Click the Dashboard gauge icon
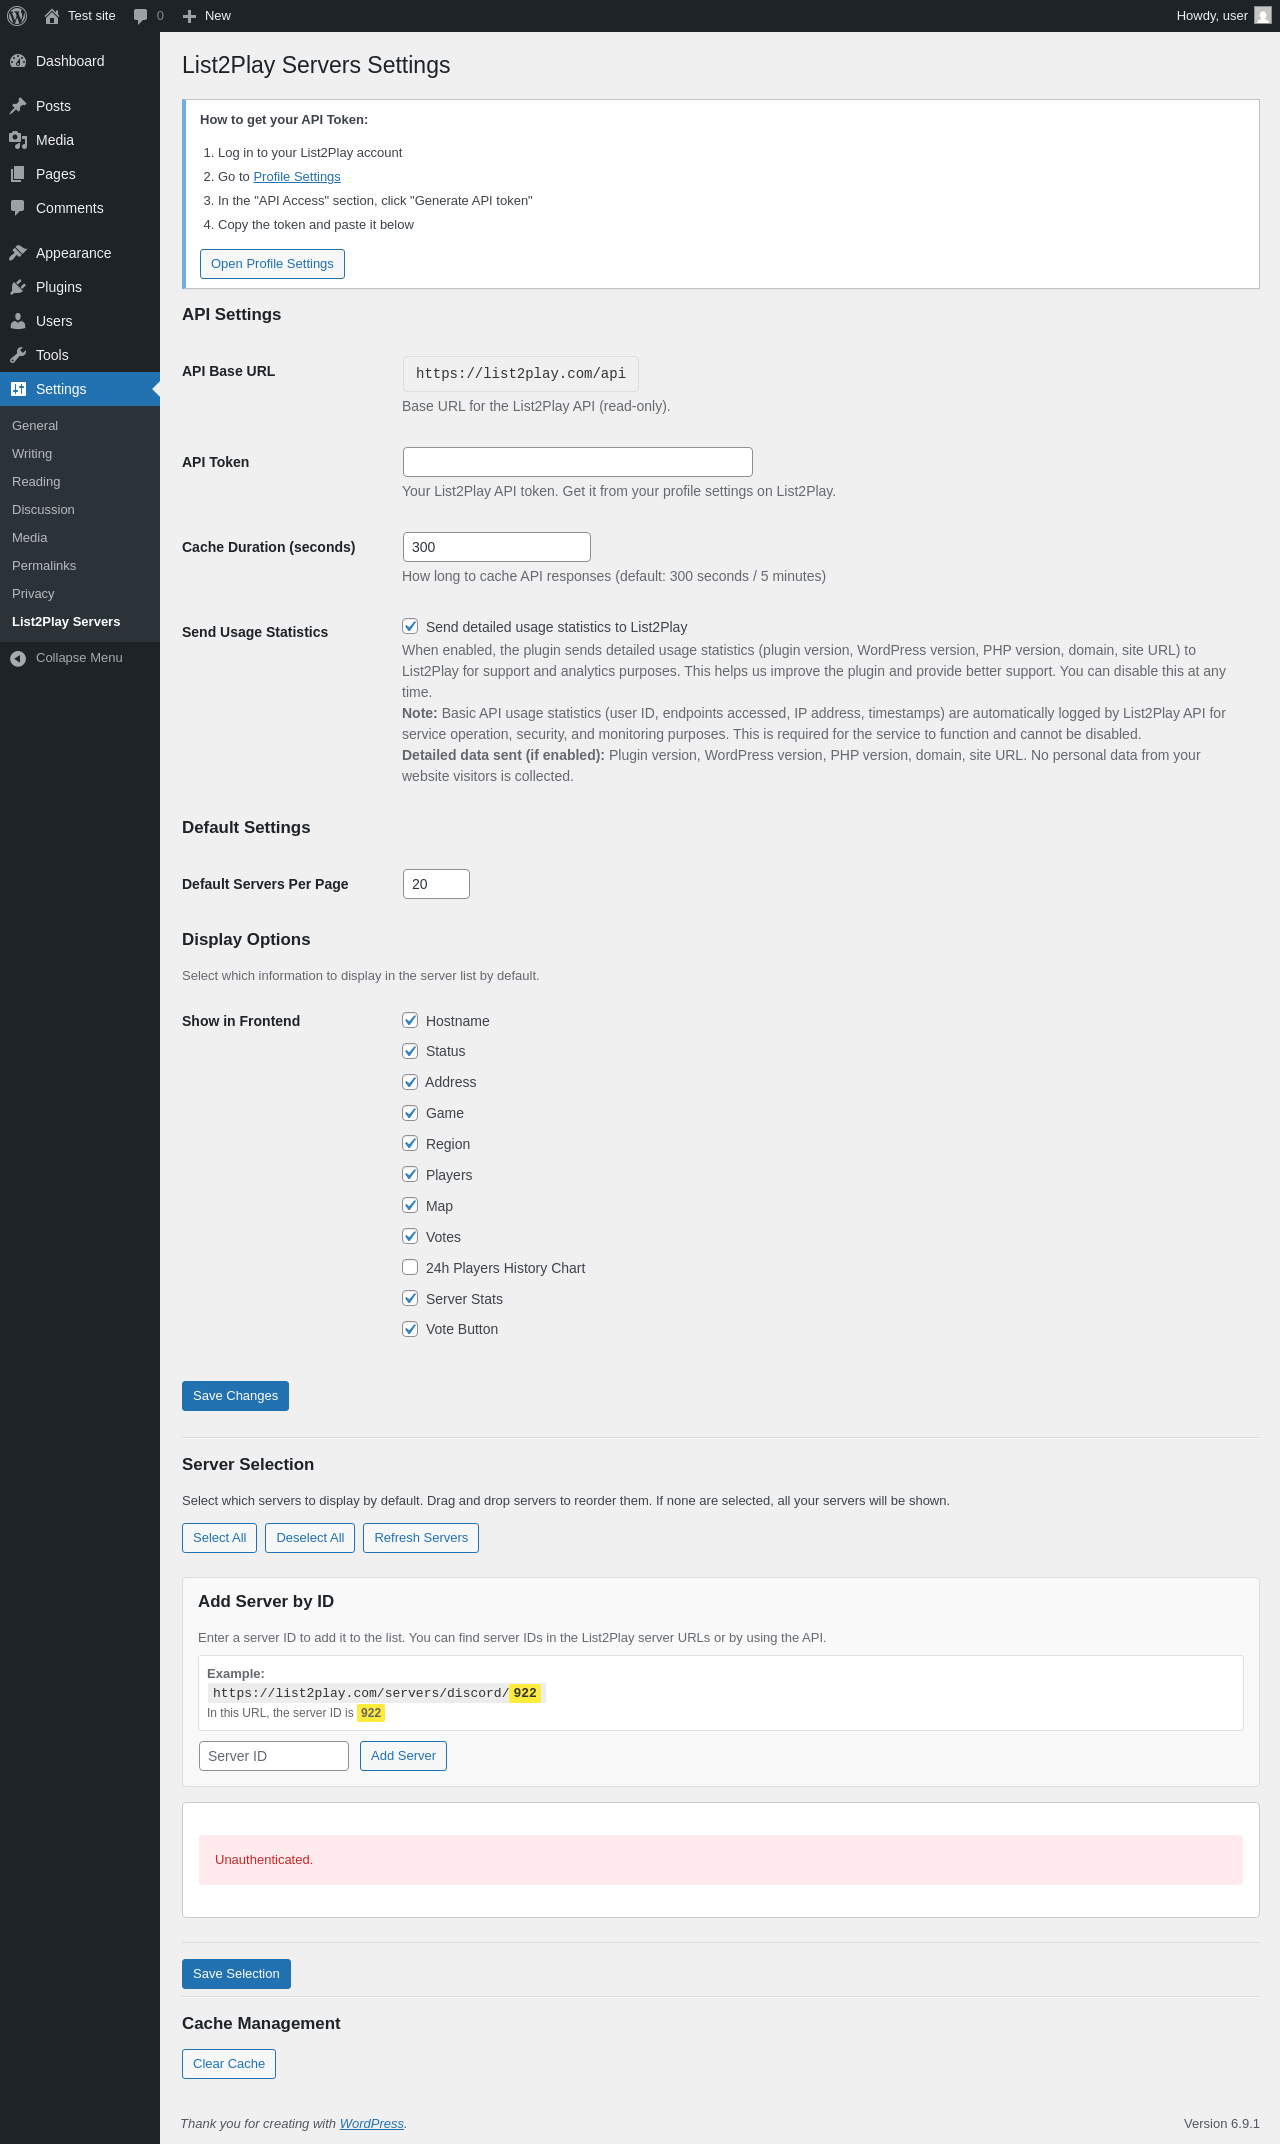This screenshot has width=1280, height=2144. (x=18, y=61)
